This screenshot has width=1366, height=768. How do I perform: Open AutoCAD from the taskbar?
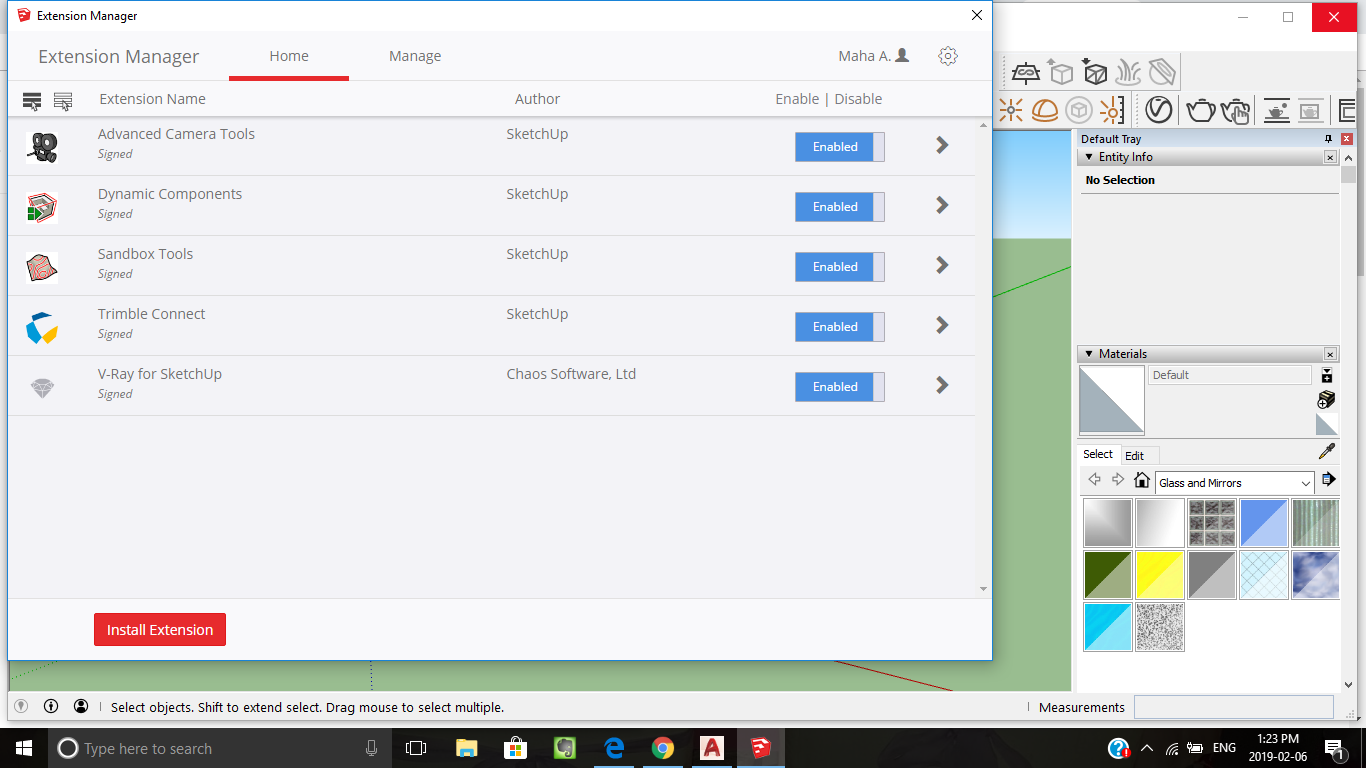point(711,748)
